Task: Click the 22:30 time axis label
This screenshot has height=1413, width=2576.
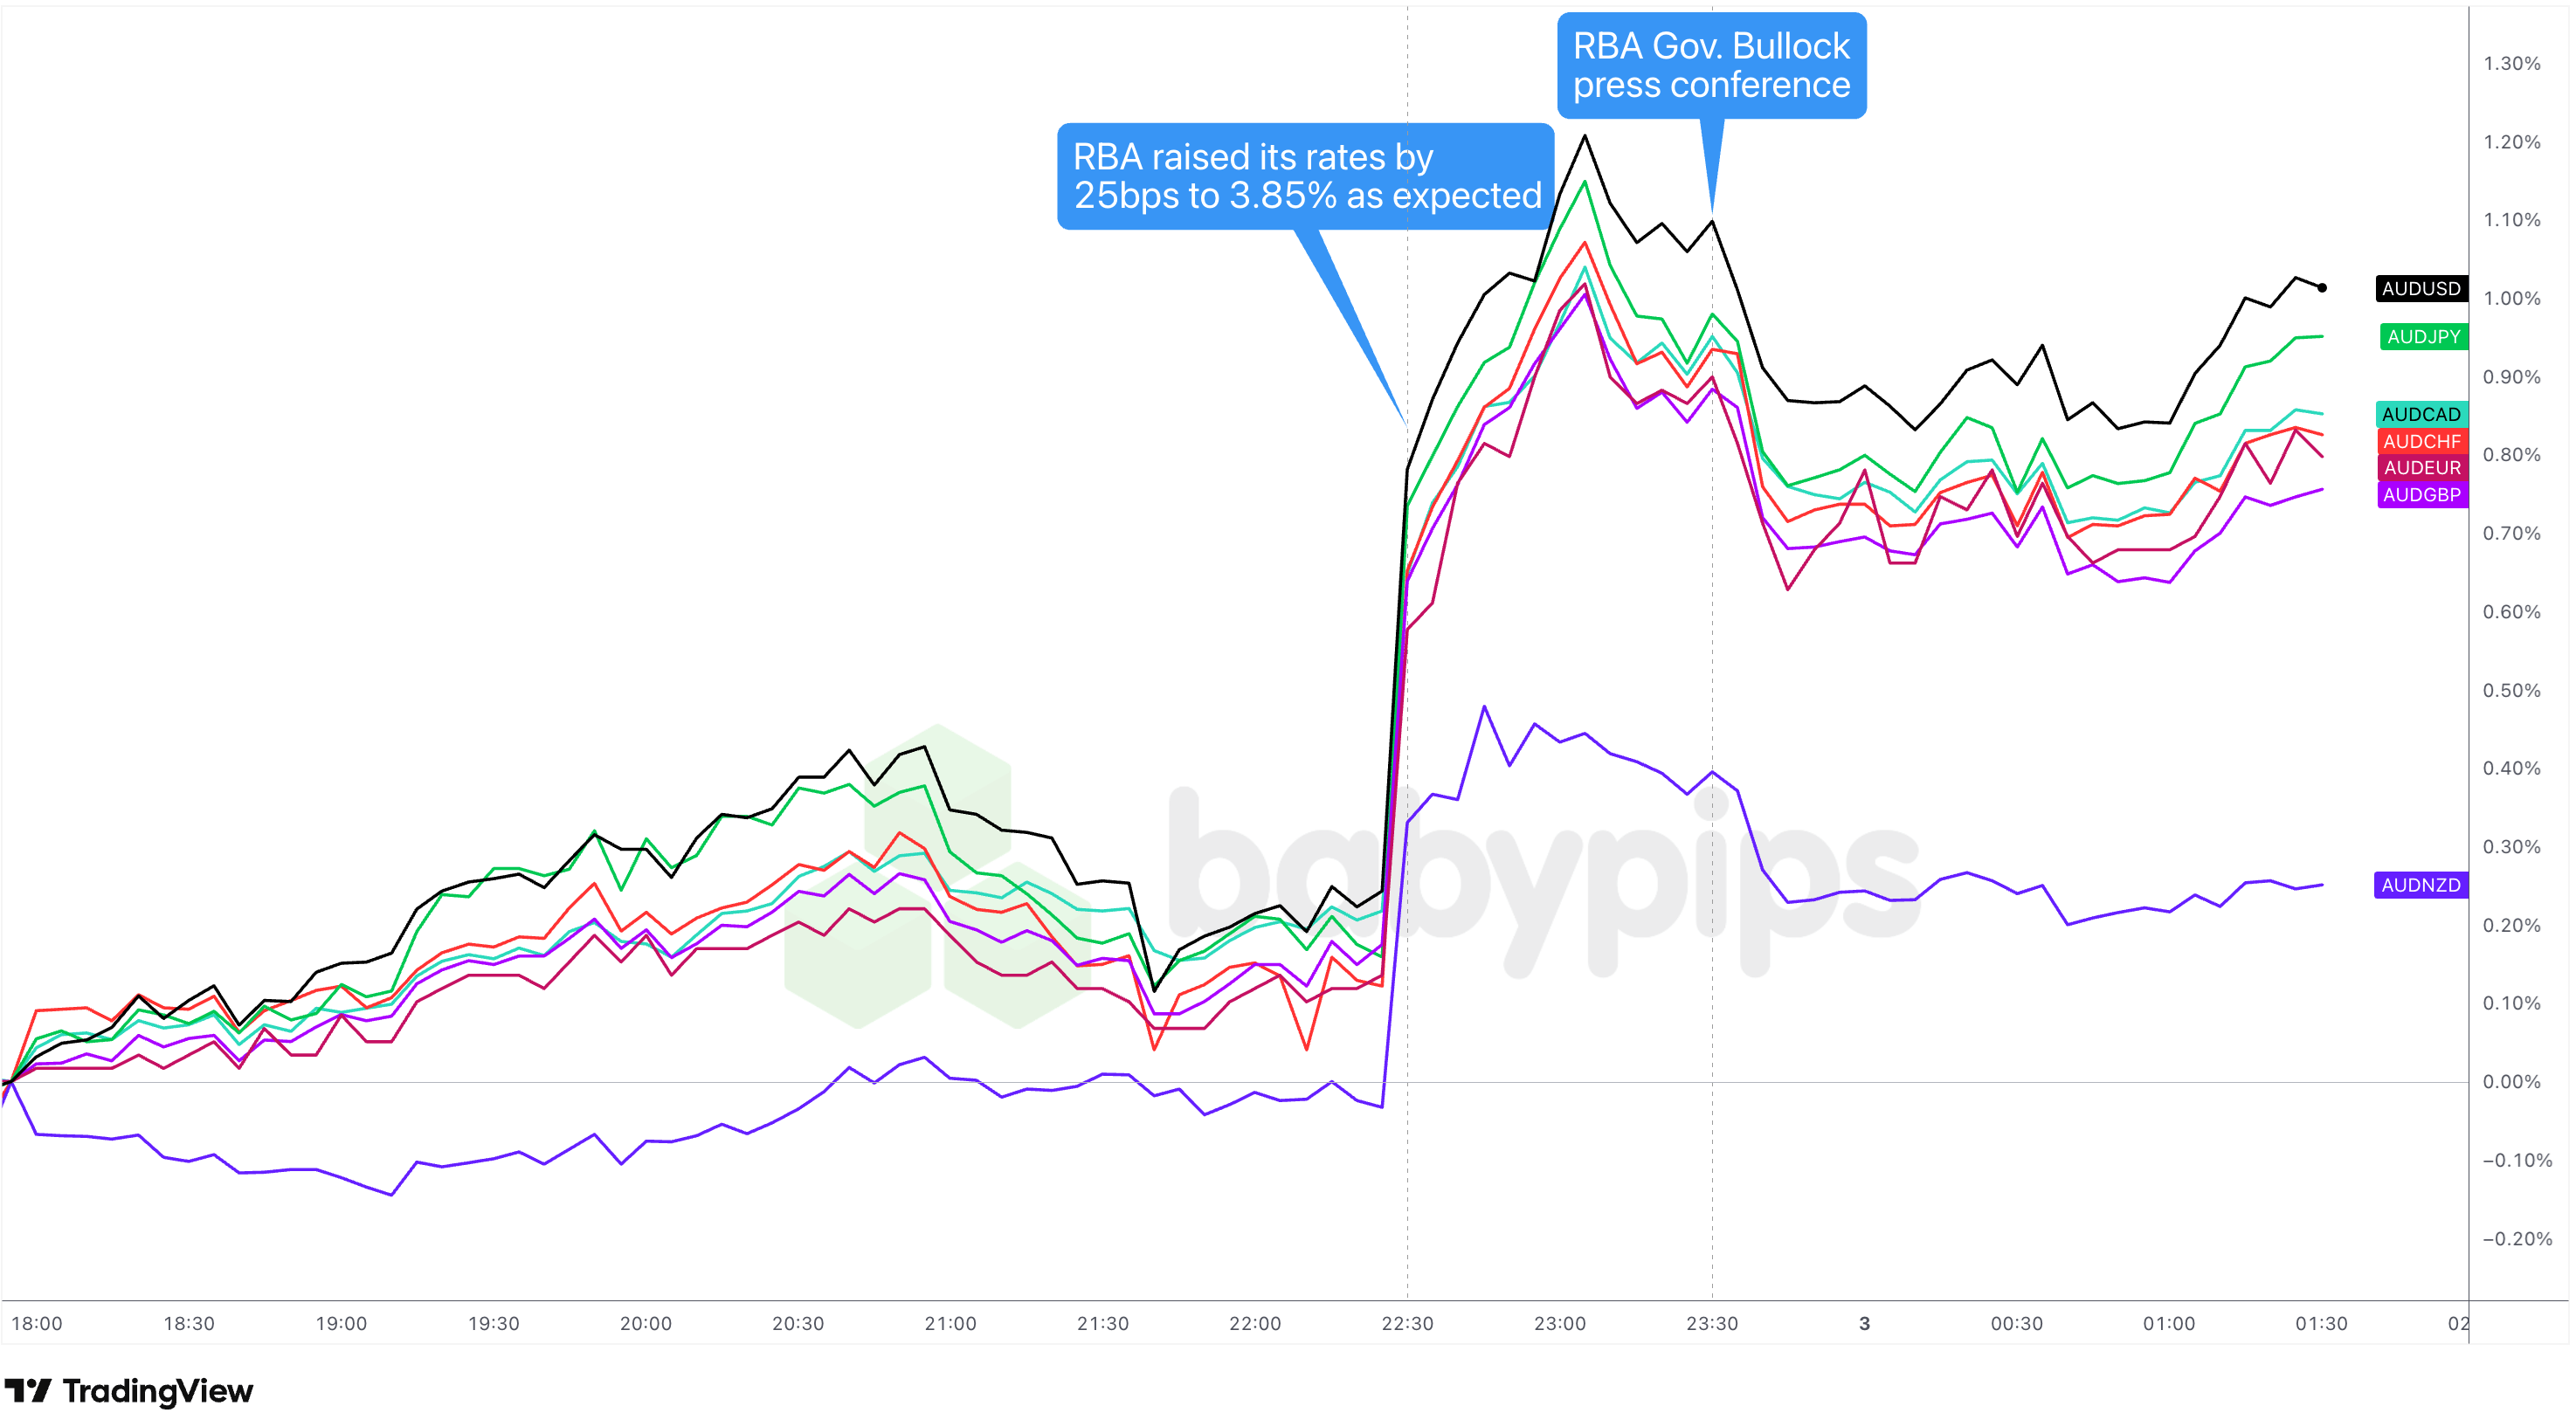Action: (1407, 1323)
